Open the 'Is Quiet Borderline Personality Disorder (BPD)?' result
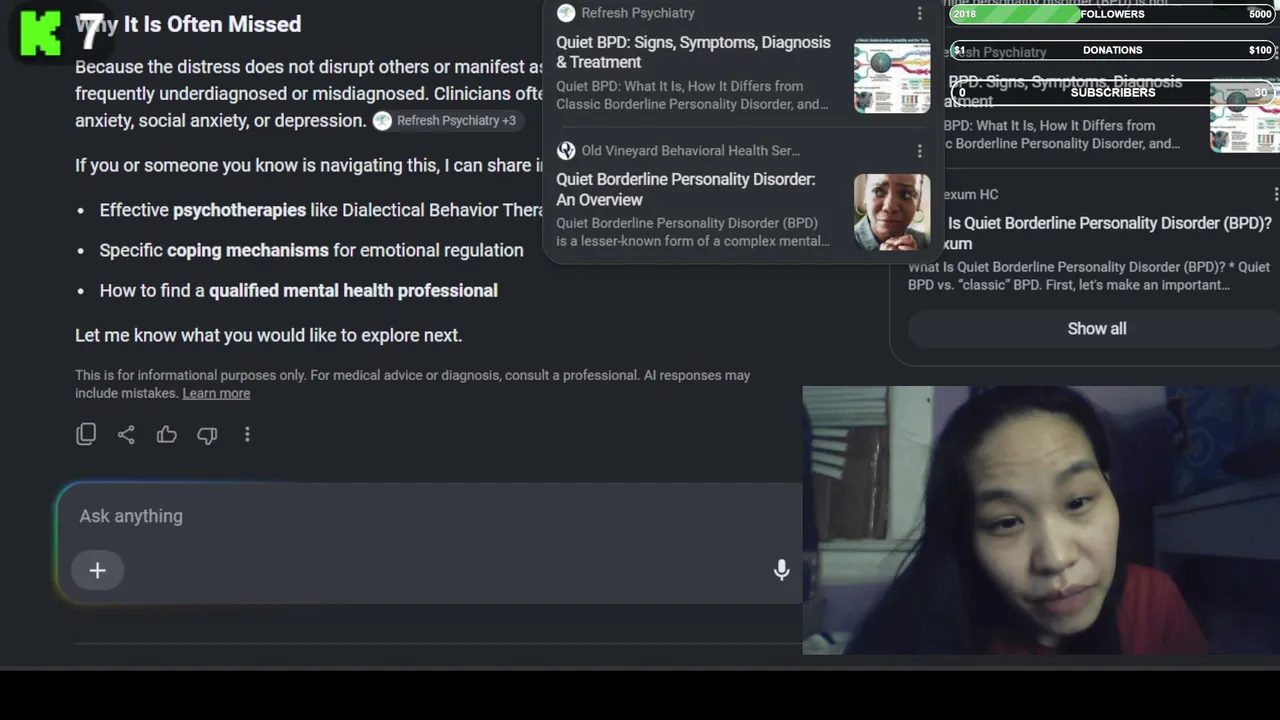This screenshot has width=1280, height=720. point(1109,233)
